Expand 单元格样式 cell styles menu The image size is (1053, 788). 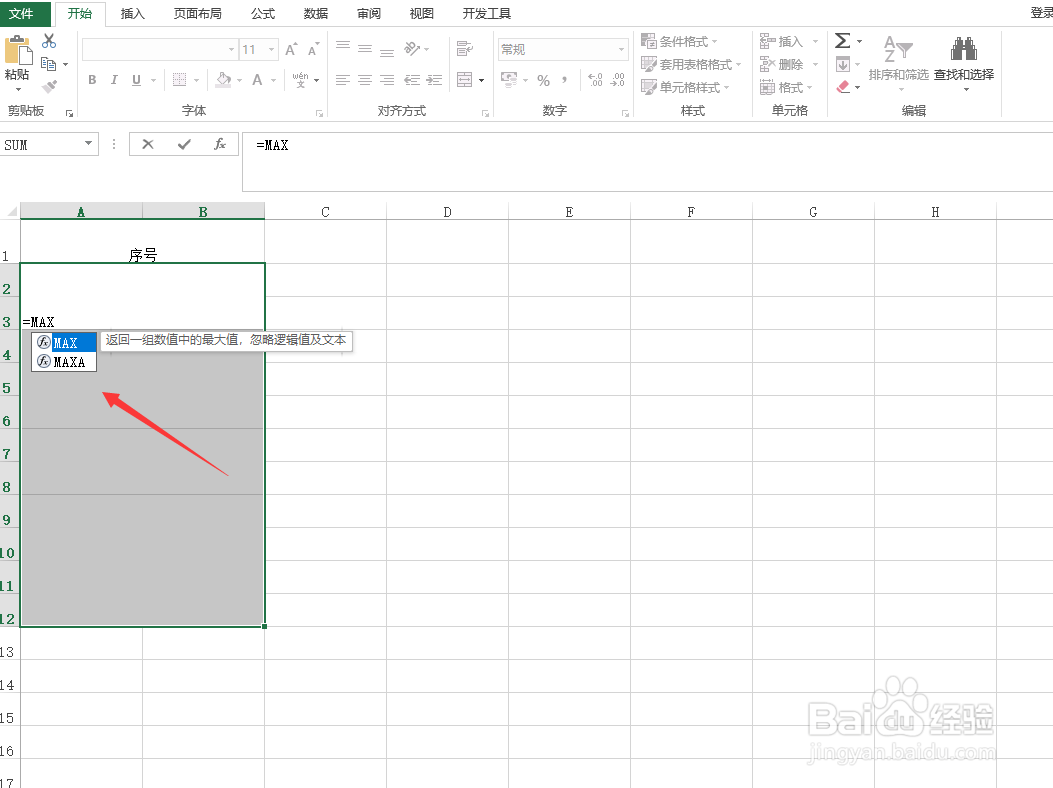[x=686, y=87]
